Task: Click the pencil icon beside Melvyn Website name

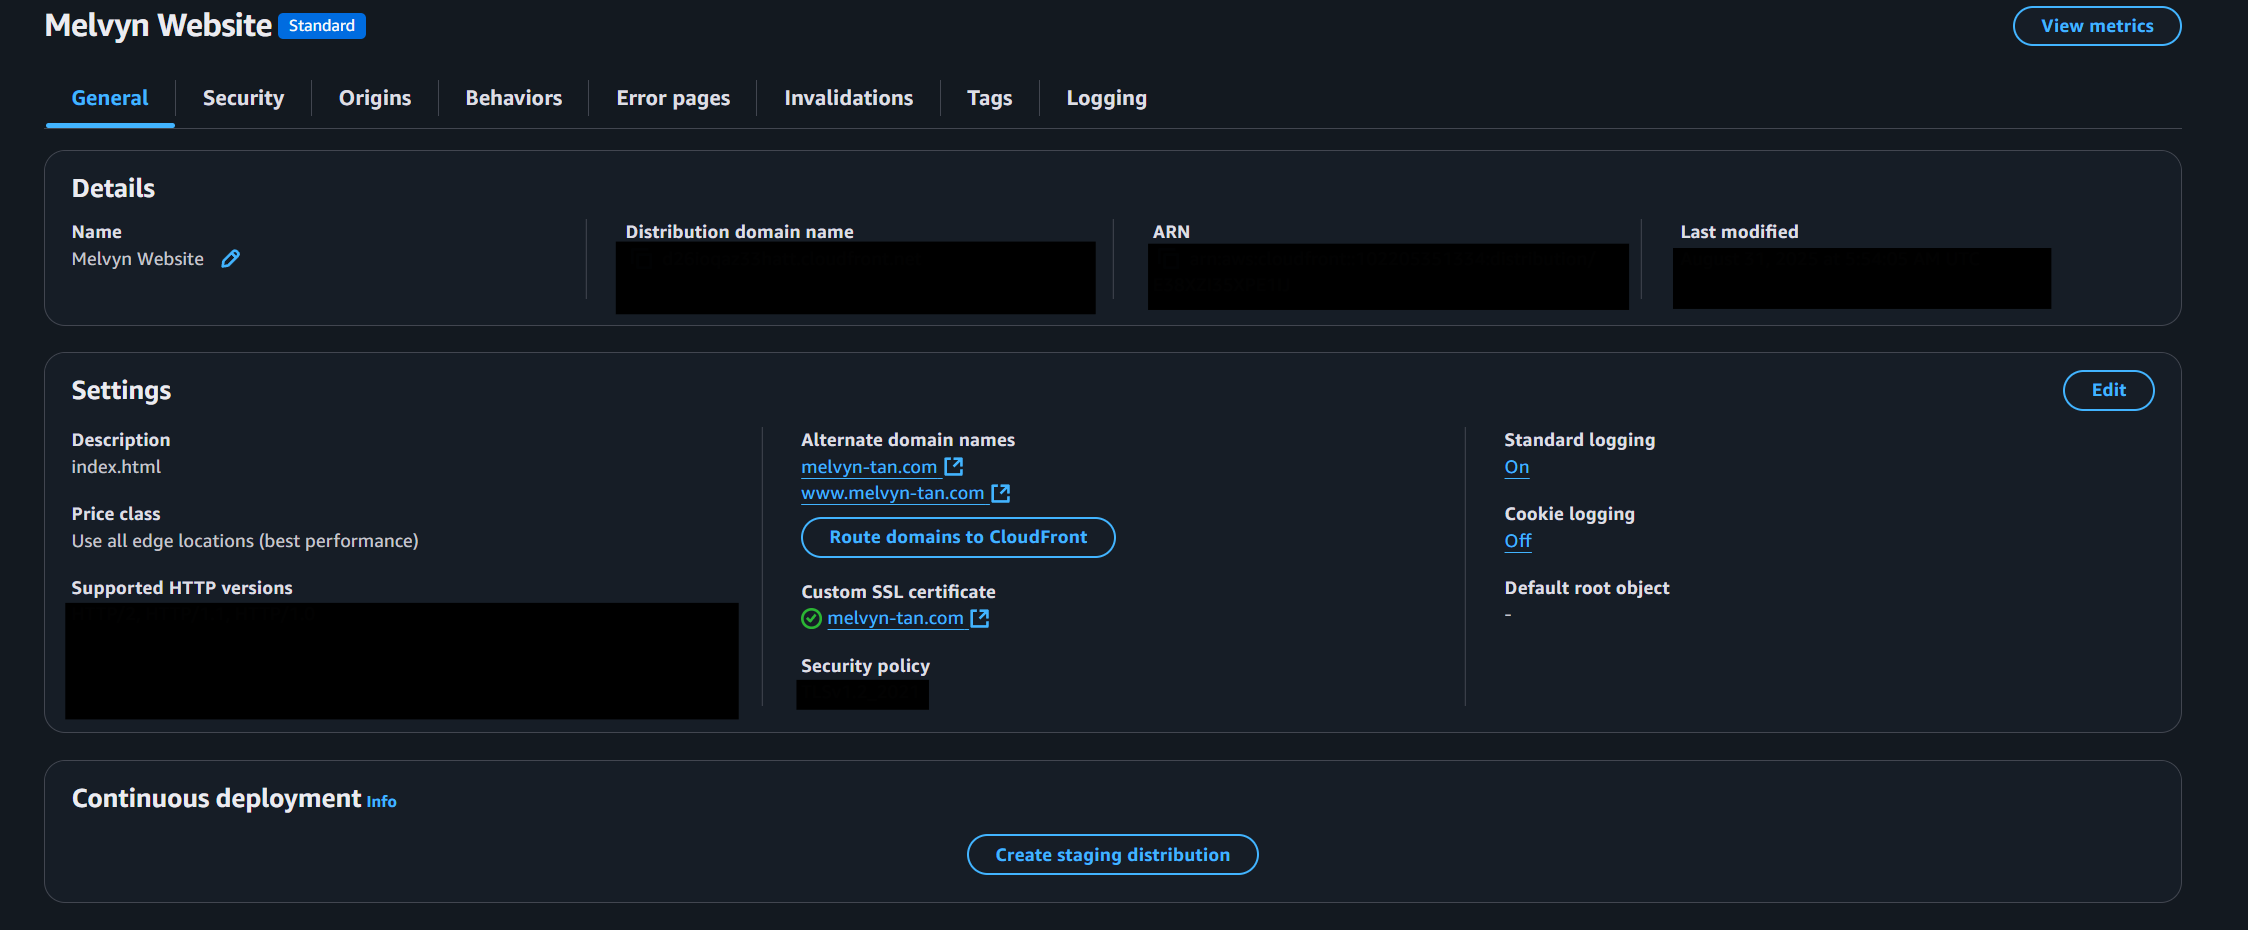Action: [x=230, y=259]
